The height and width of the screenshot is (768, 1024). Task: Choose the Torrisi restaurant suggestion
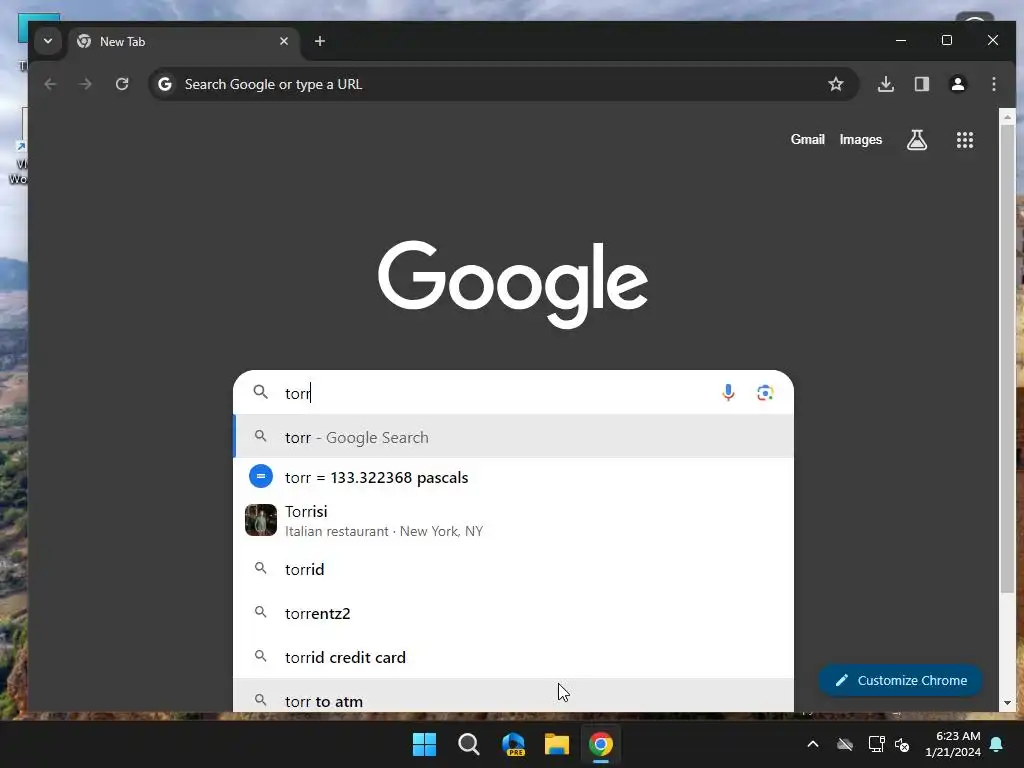click(x=513, y=520)
